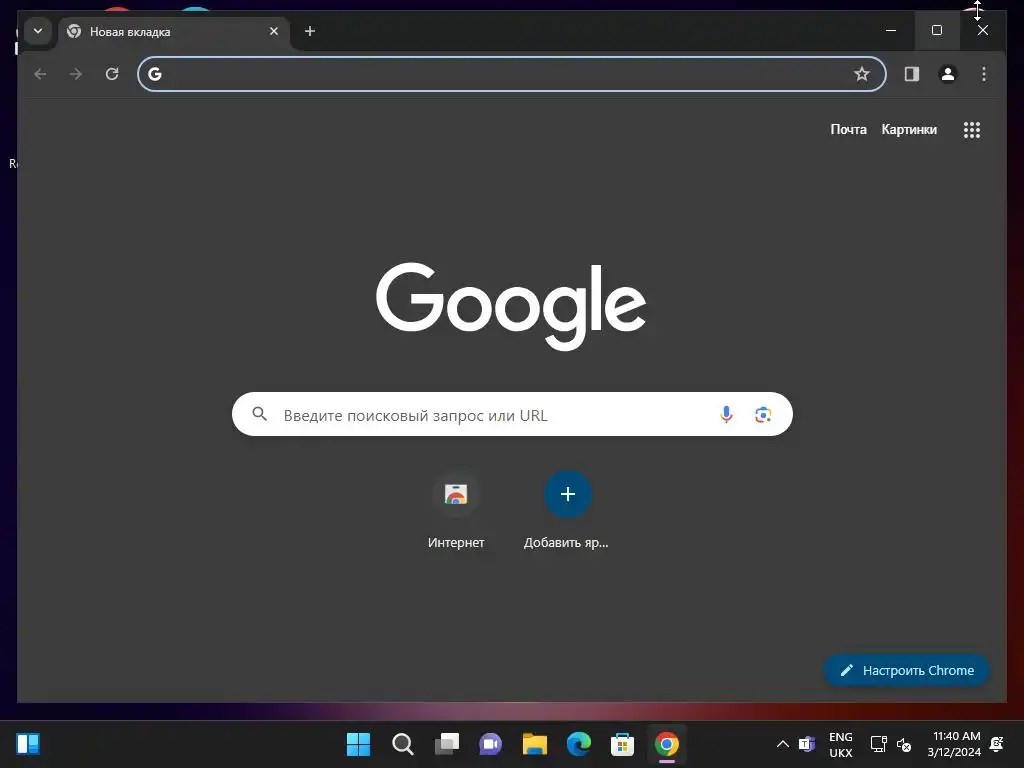Open Task View on taskbar
The width and height of the screenshot is (1024, 768).
click(447, 744)
